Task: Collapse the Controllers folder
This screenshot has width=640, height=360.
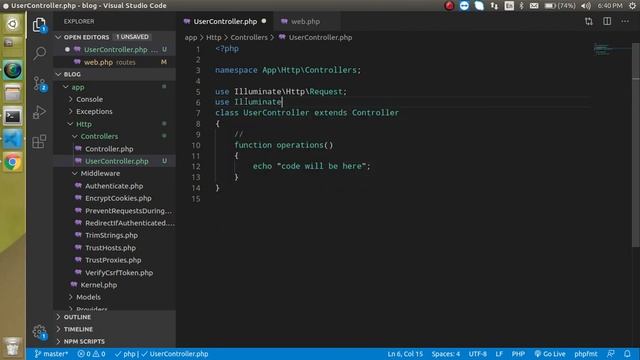Action: [115, 136]
